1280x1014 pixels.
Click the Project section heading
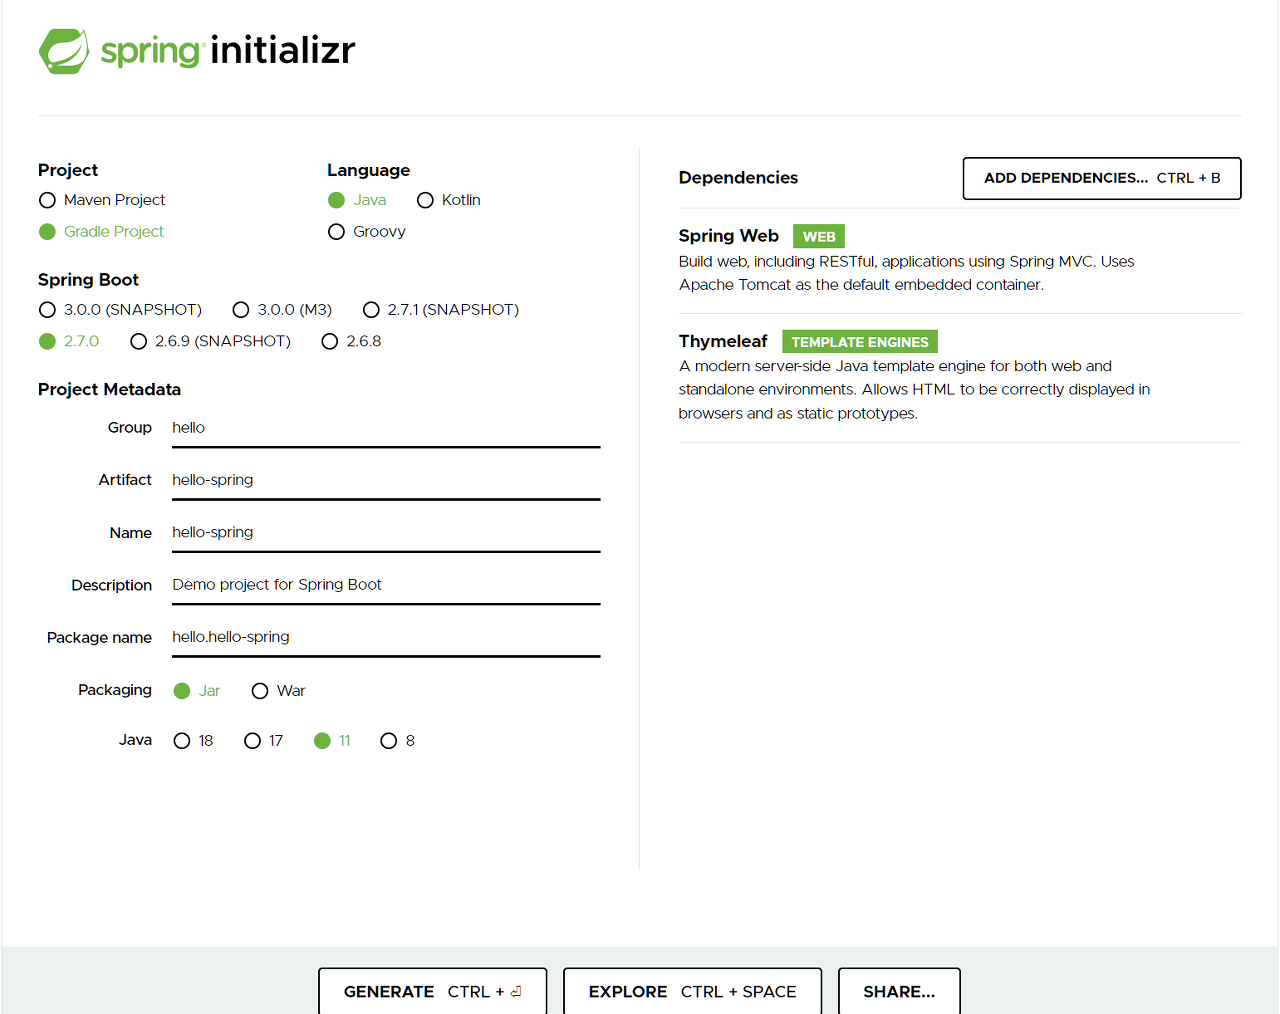pyautogui.click(x=68, y=170)
